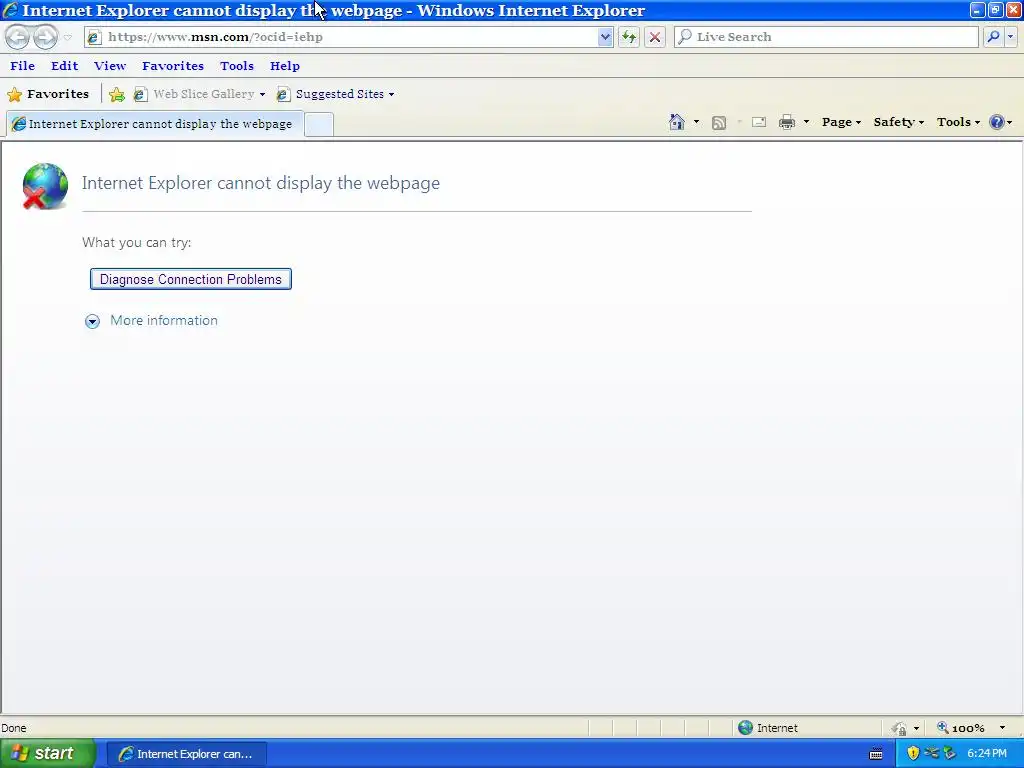Click the 'What you can try:' text

[136, 242]
